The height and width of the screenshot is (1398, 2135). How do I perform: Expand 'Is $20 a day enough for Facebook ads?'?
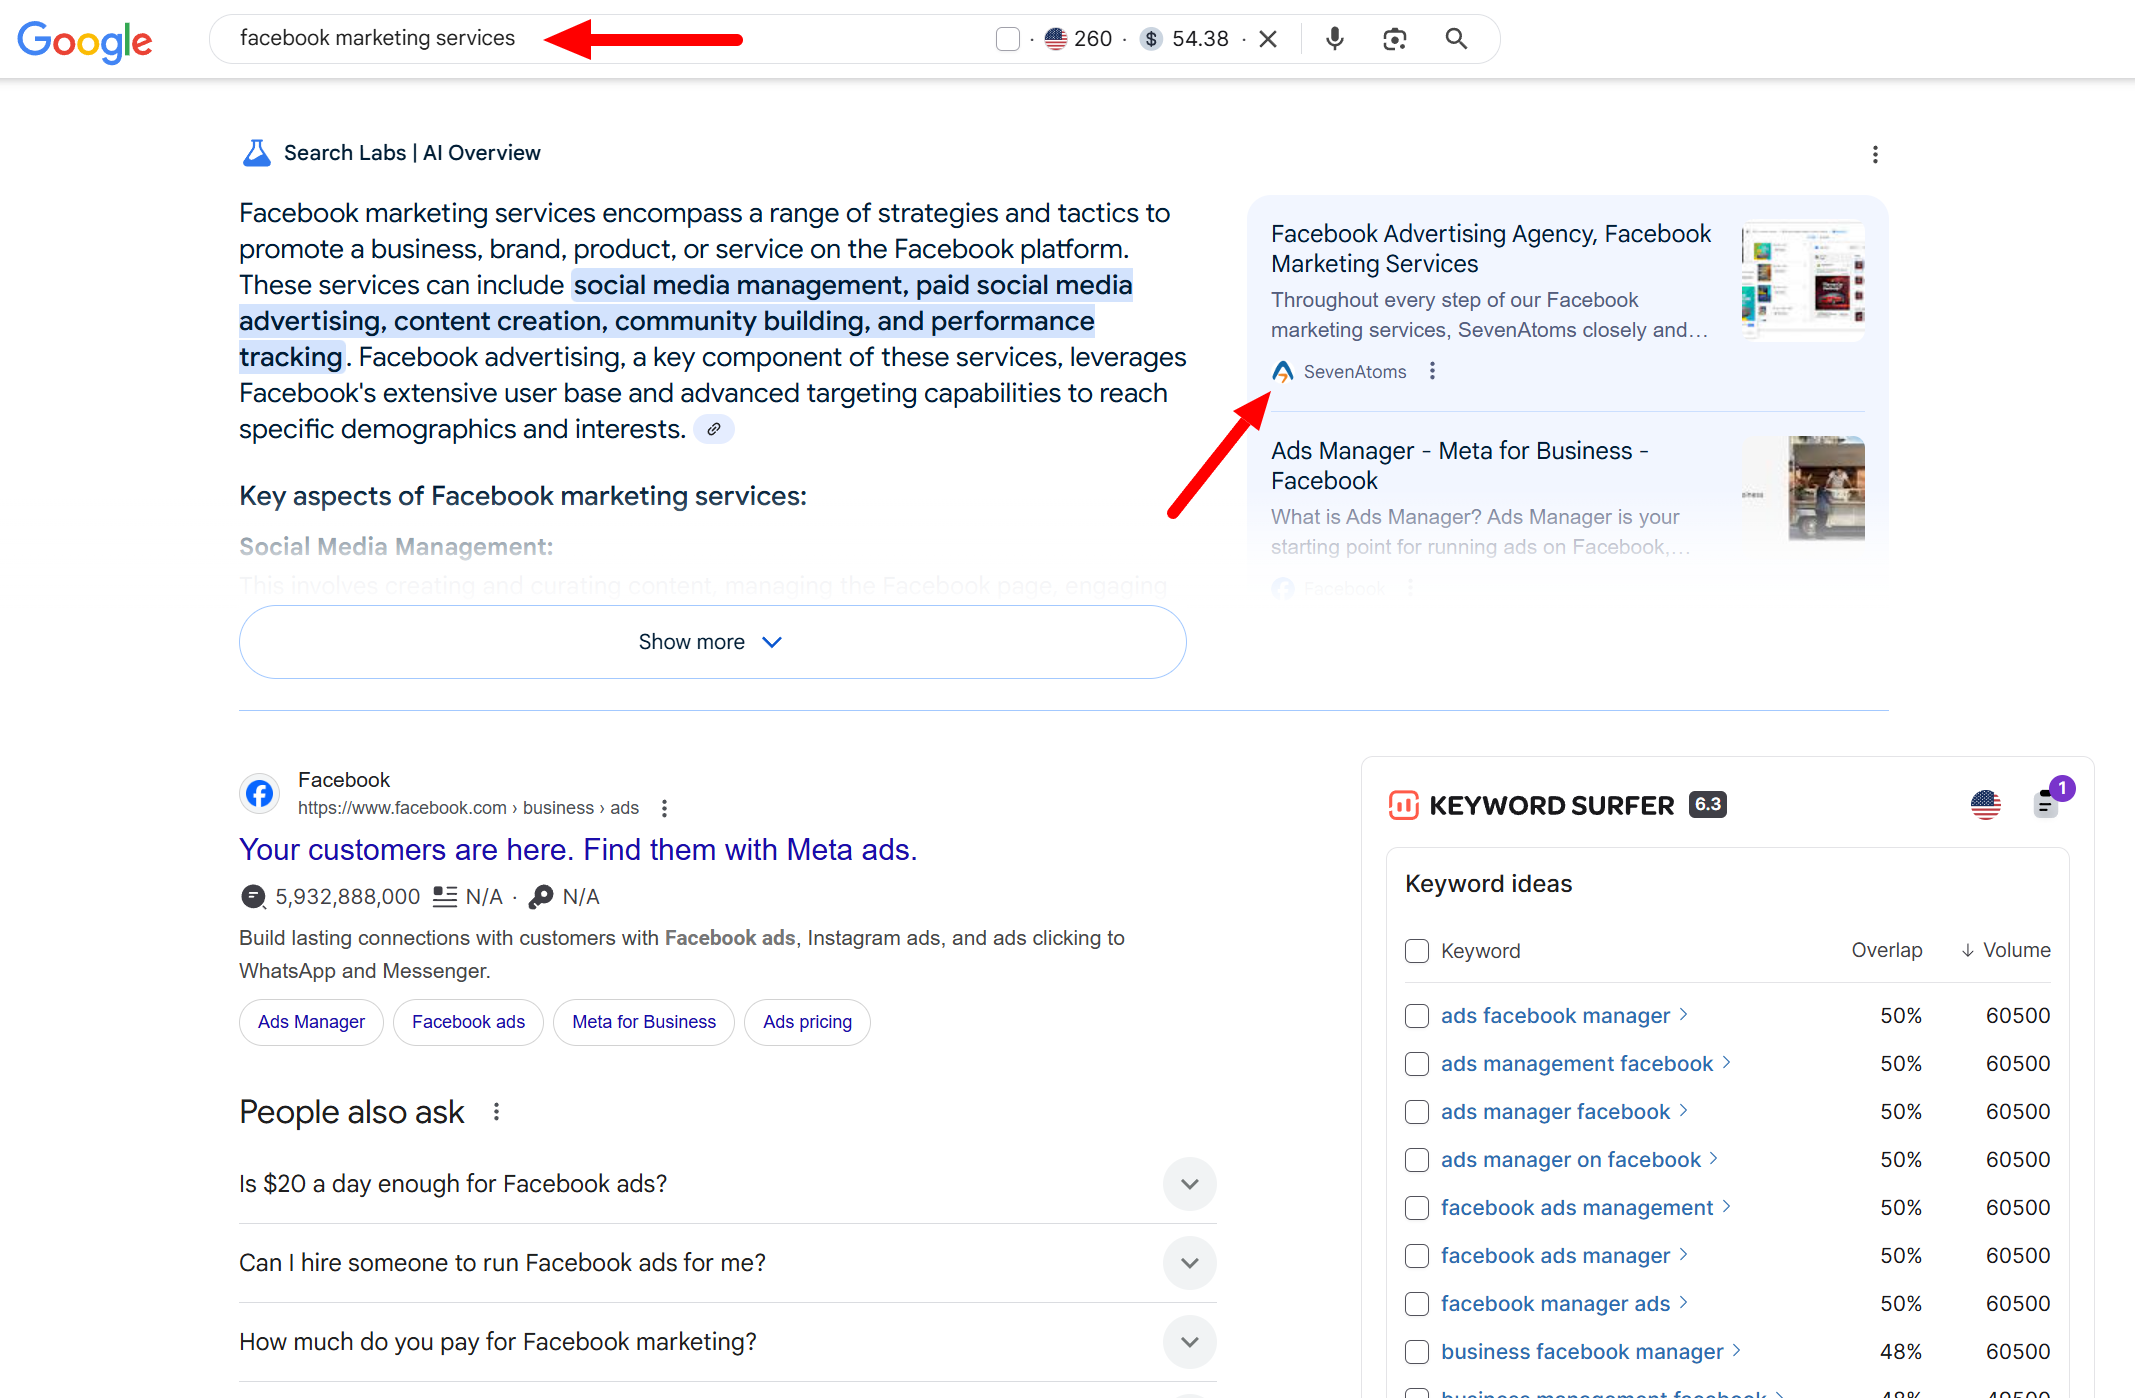(x=1189, y=1184)
